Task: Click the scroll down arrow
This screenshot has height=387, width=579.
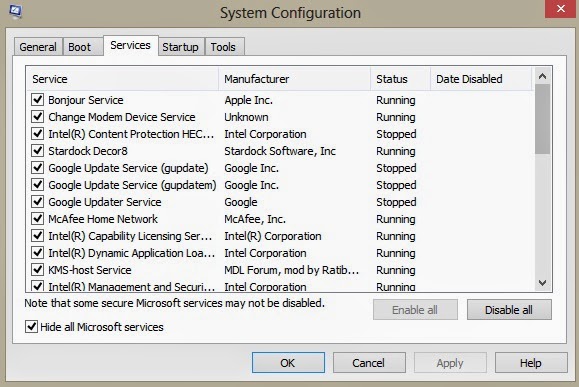Action: (x=542, y=283)
